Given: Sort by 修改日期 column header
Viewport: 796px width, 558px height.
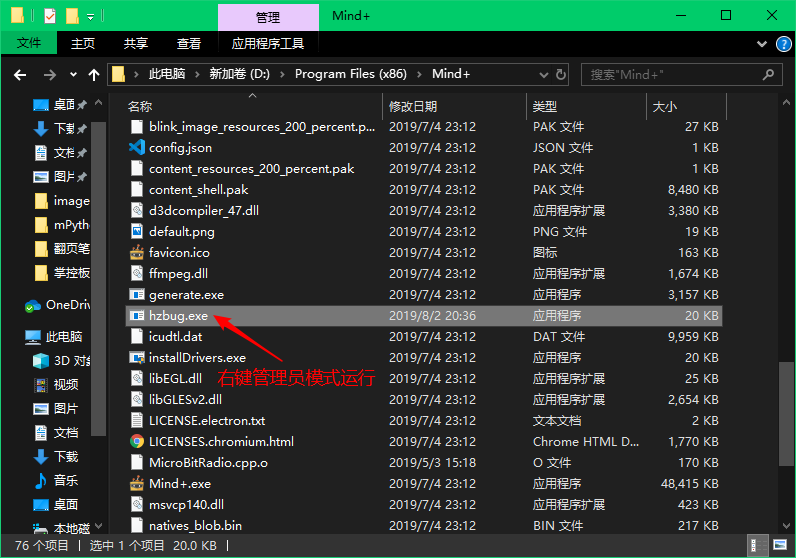Looking at the screenshot, I should point(454,106).
